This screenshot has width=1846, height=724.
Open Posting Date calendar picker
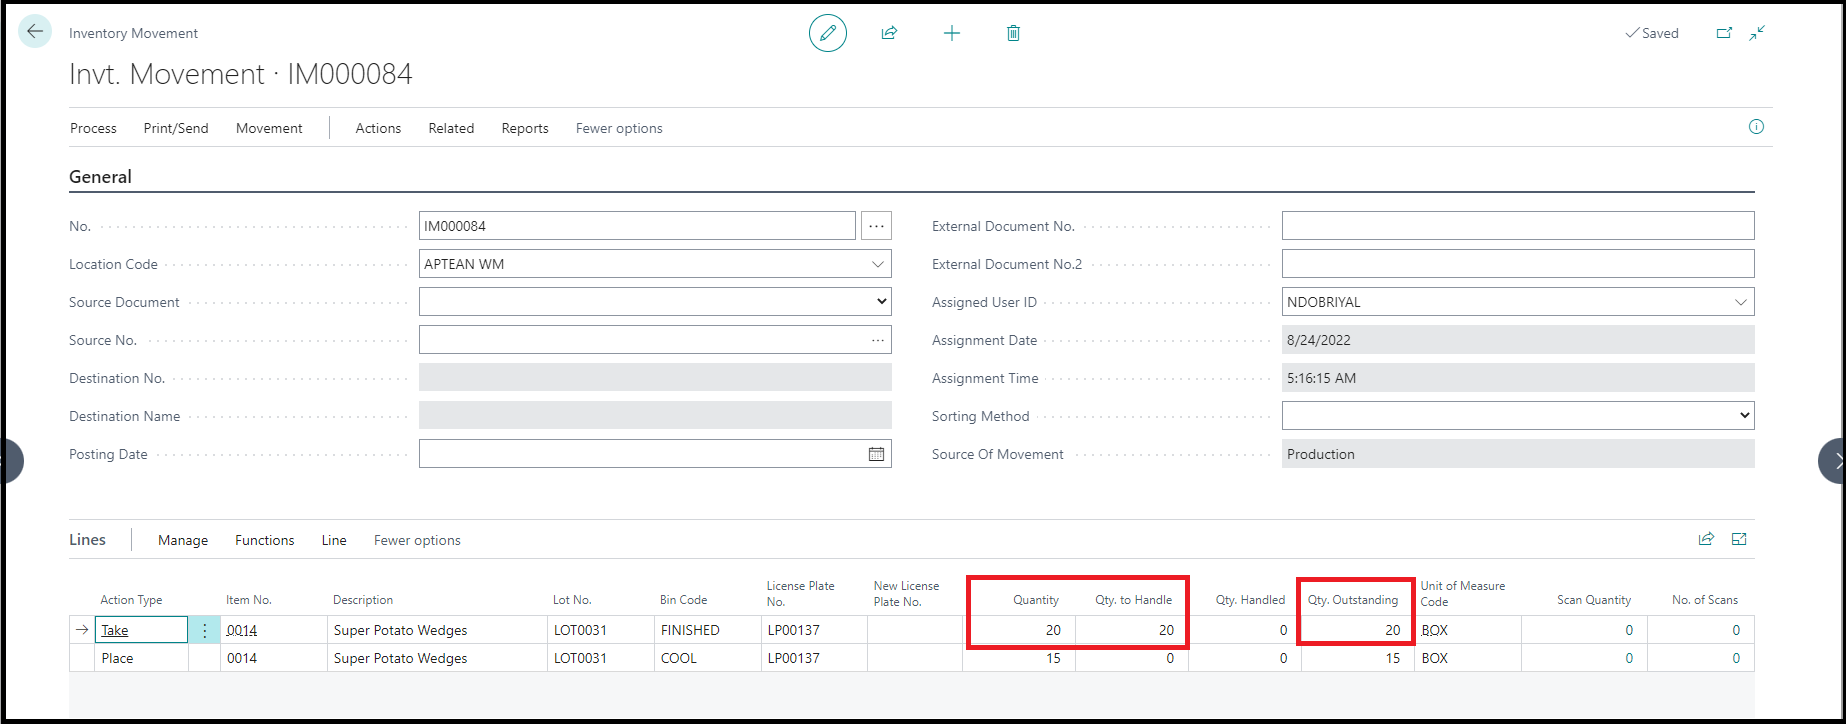876,454
